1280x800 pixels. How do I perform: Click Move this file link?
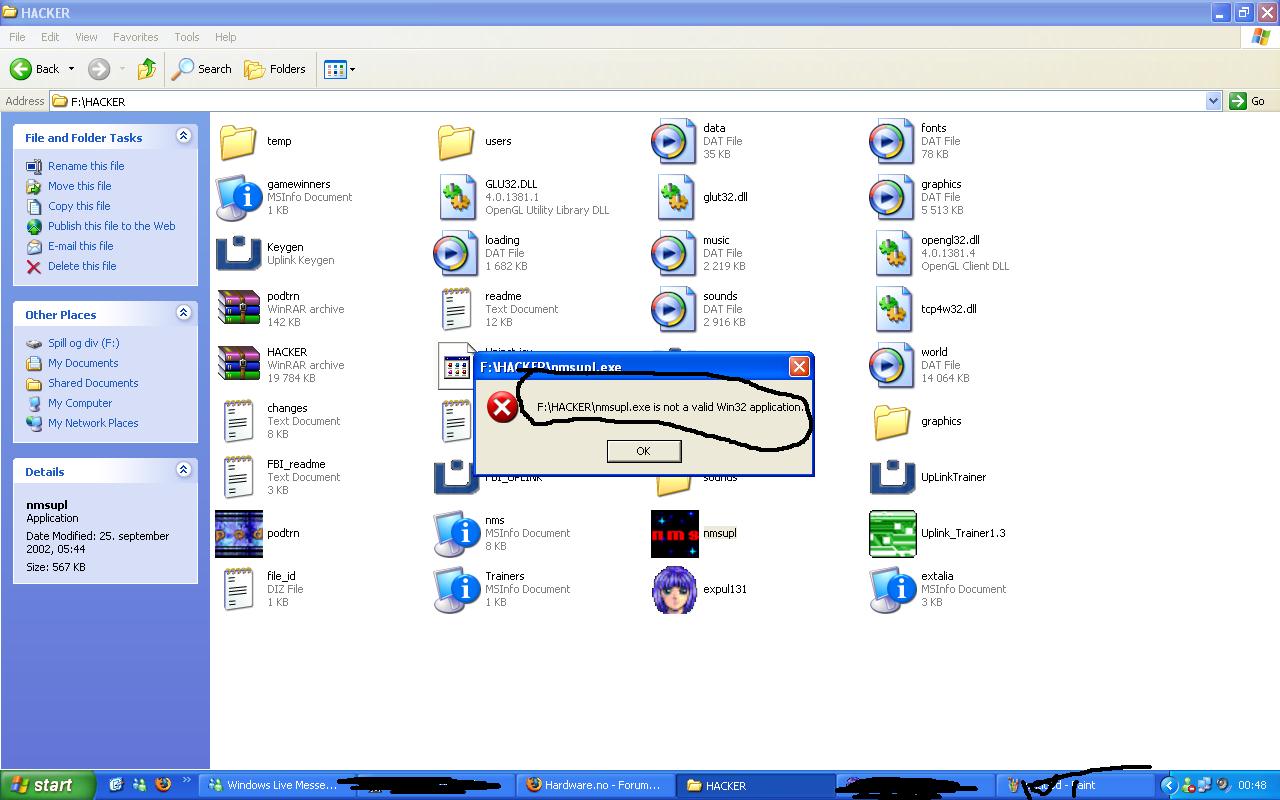click(80, 186)
